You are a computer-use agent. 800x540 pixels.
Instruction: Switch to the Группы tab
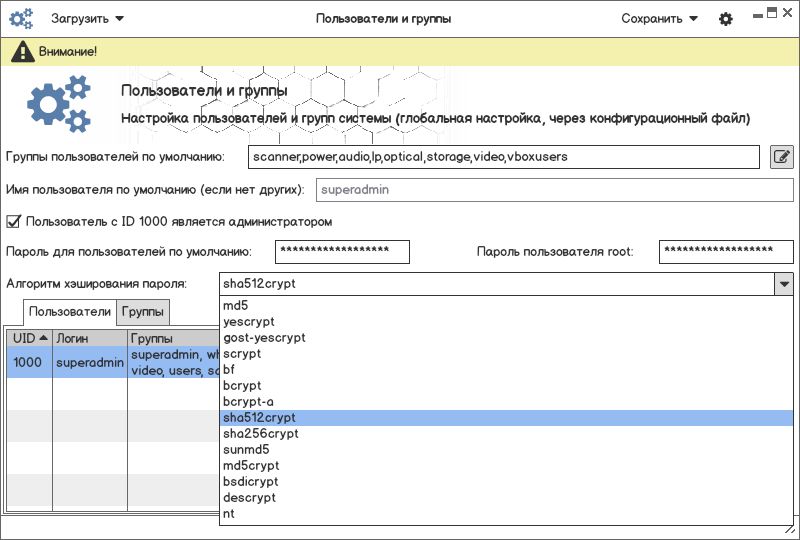pos(143,312)
